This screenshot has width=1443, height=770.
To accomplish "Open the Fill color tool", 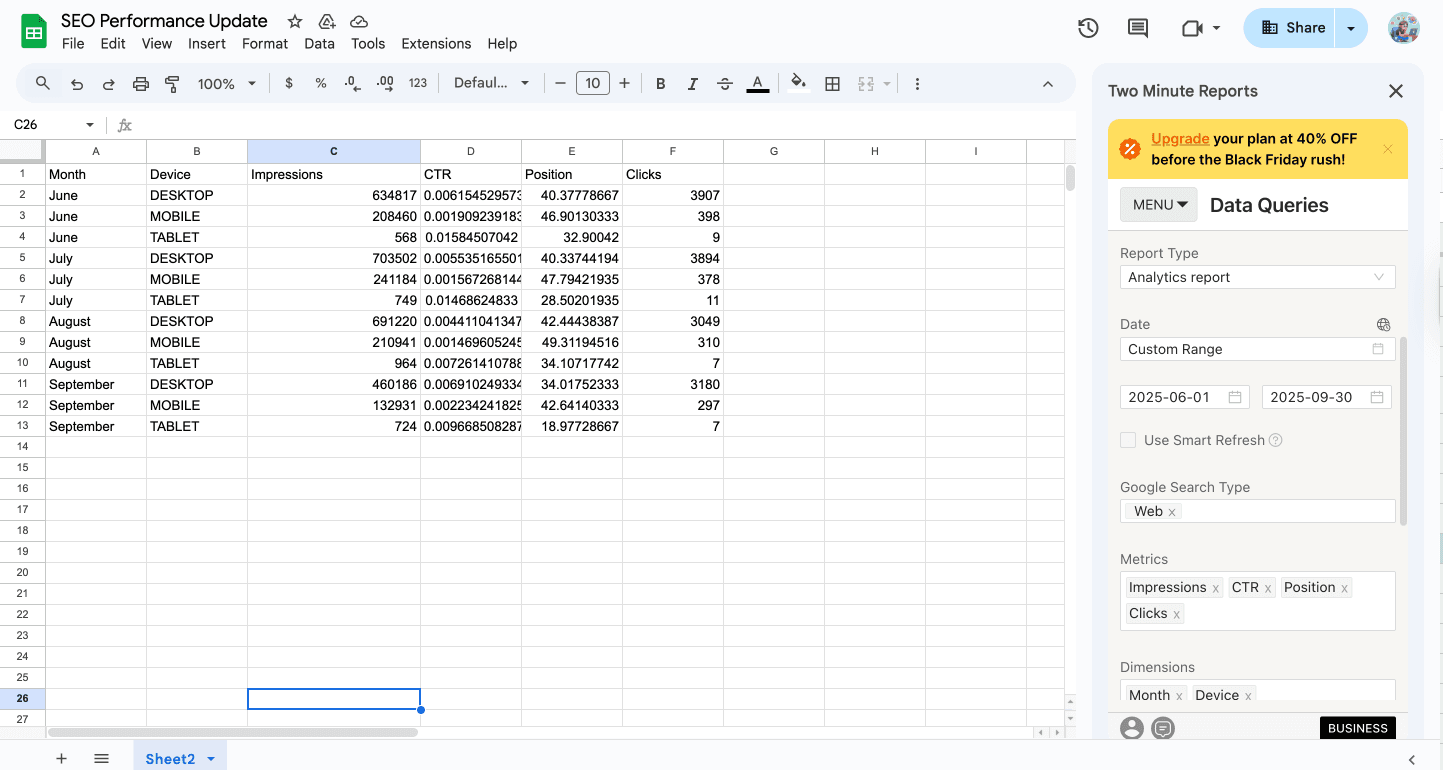I will tap(797, 83).
